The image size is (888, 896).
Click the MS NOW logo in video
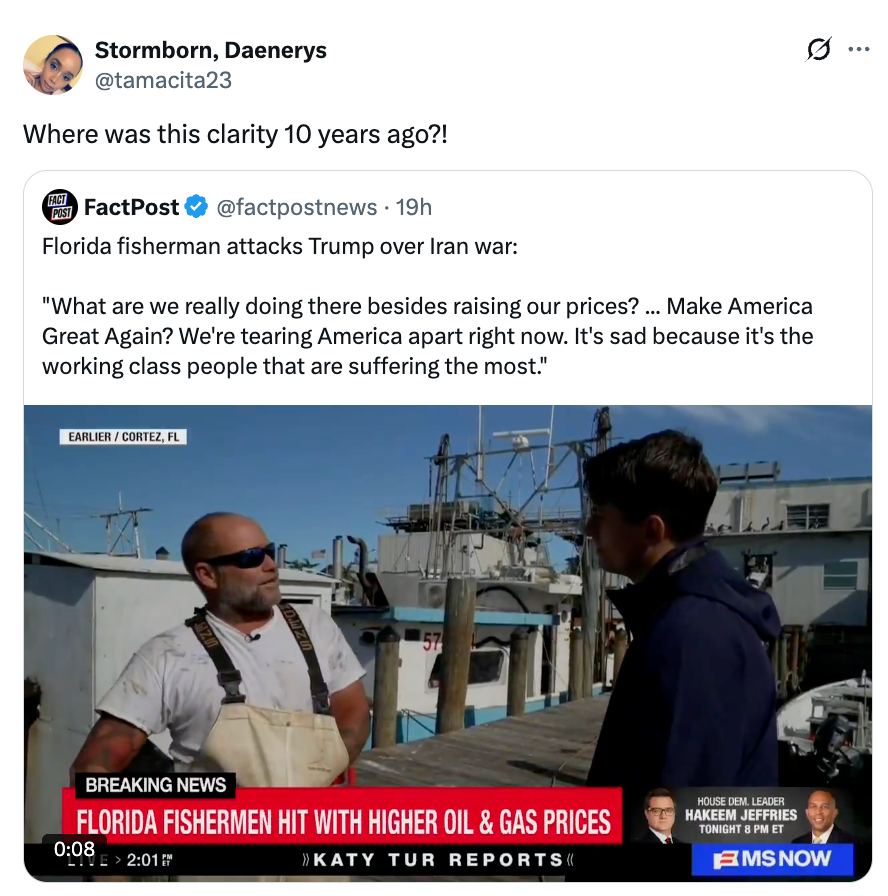(771, 858)
